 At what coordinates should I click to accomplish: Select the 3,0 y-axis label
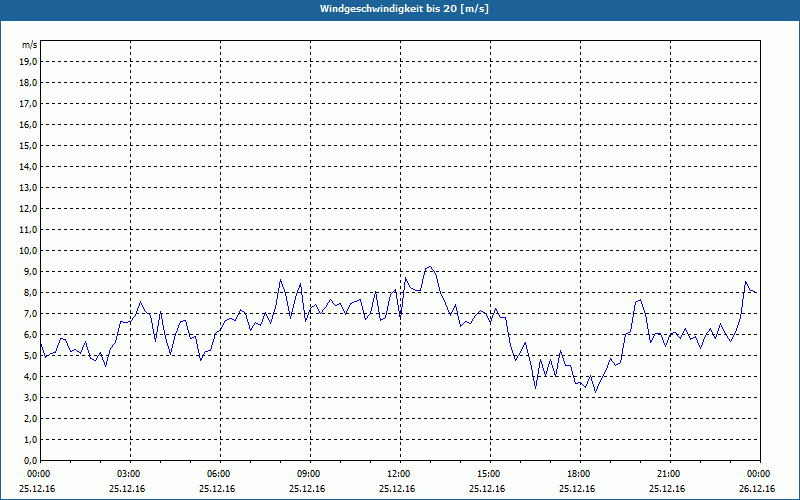tap(31, 397)
